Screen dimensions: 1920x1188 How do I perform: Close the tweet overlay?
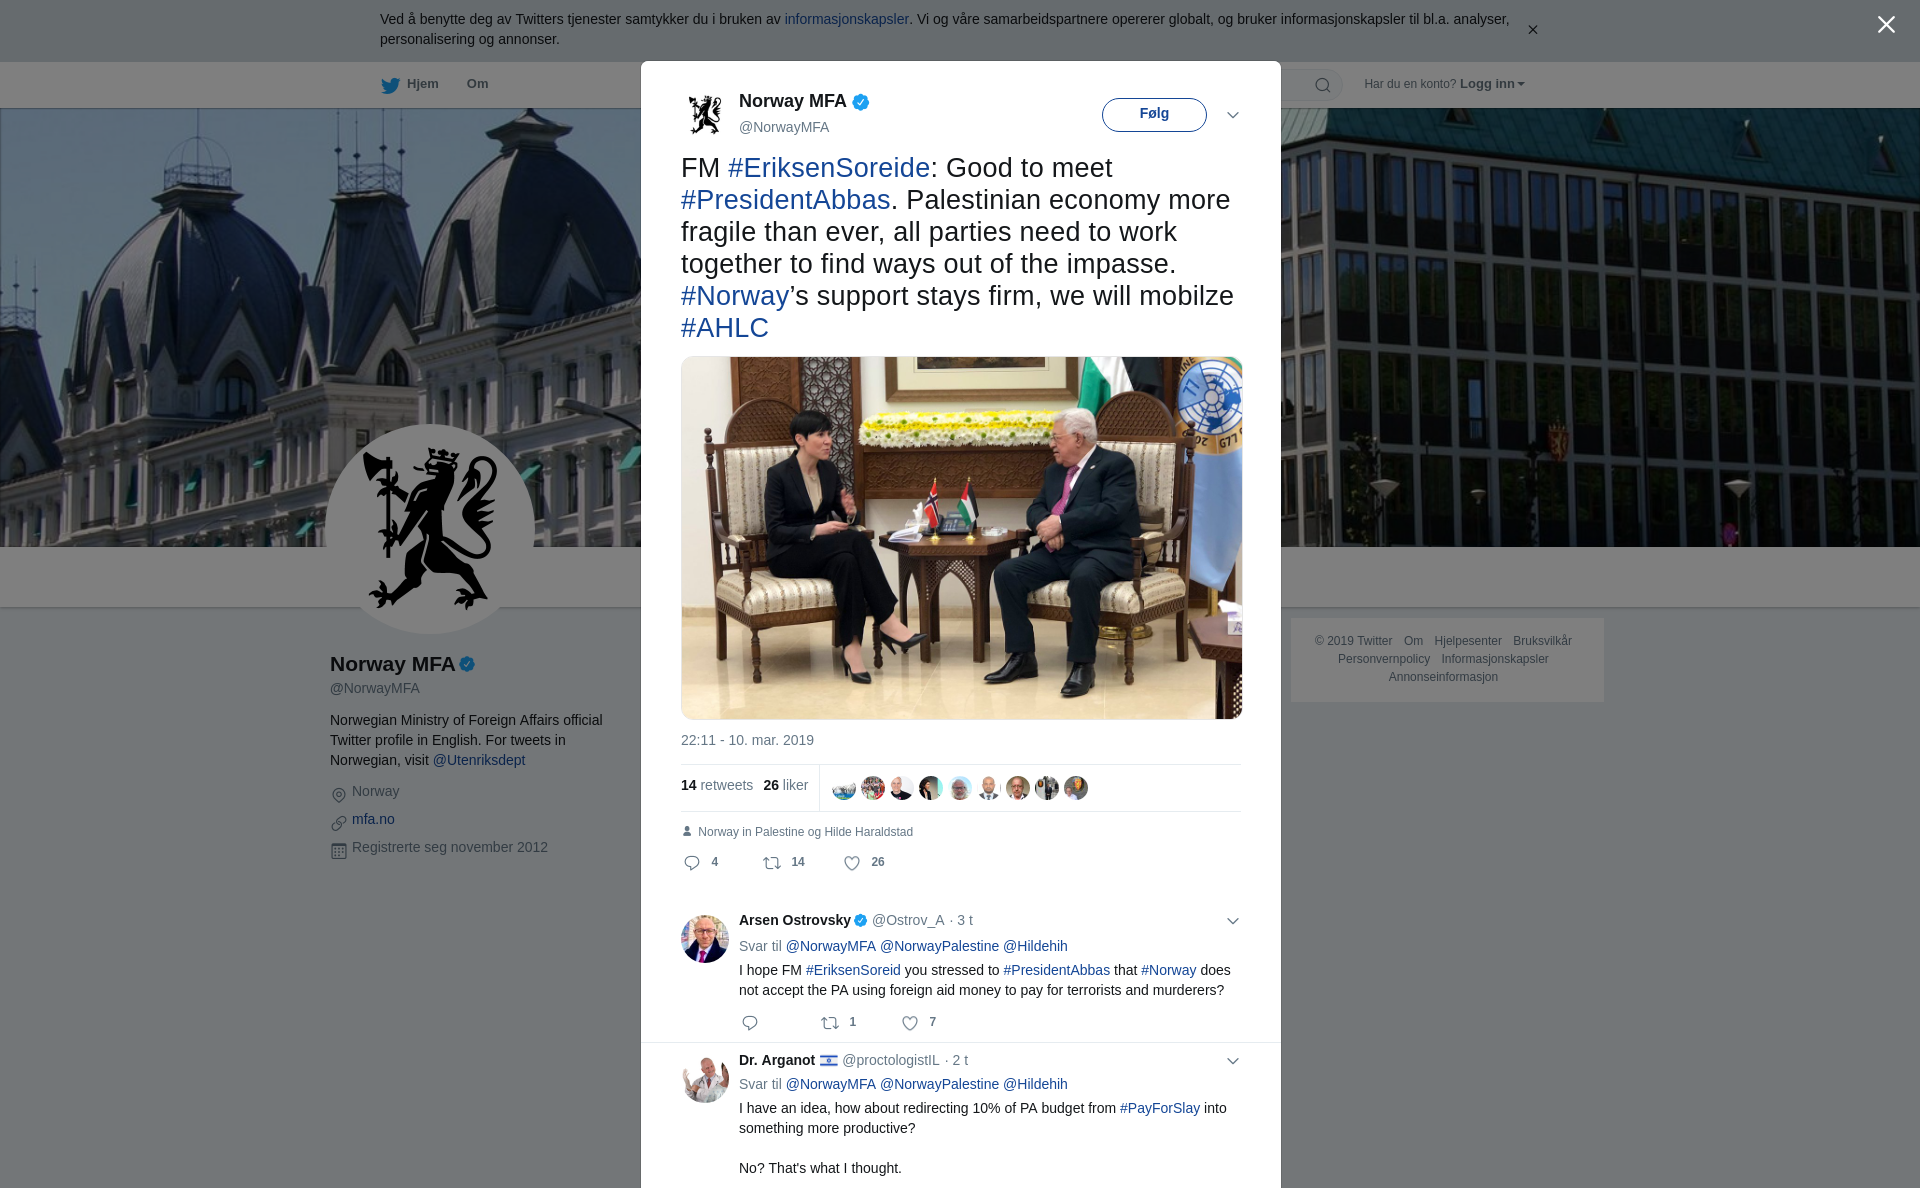1886,25
